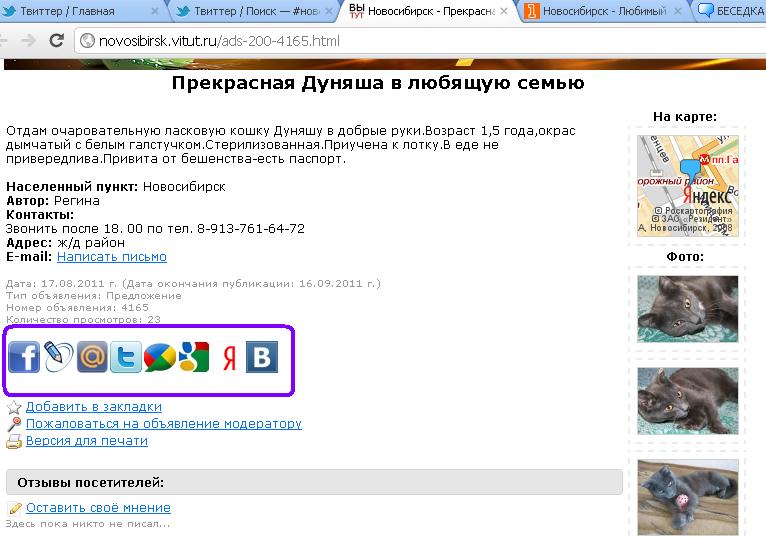The image size is (766, 542).
Task: Click the Оставить своё мнение link
Action: click(x=98, y=508)
